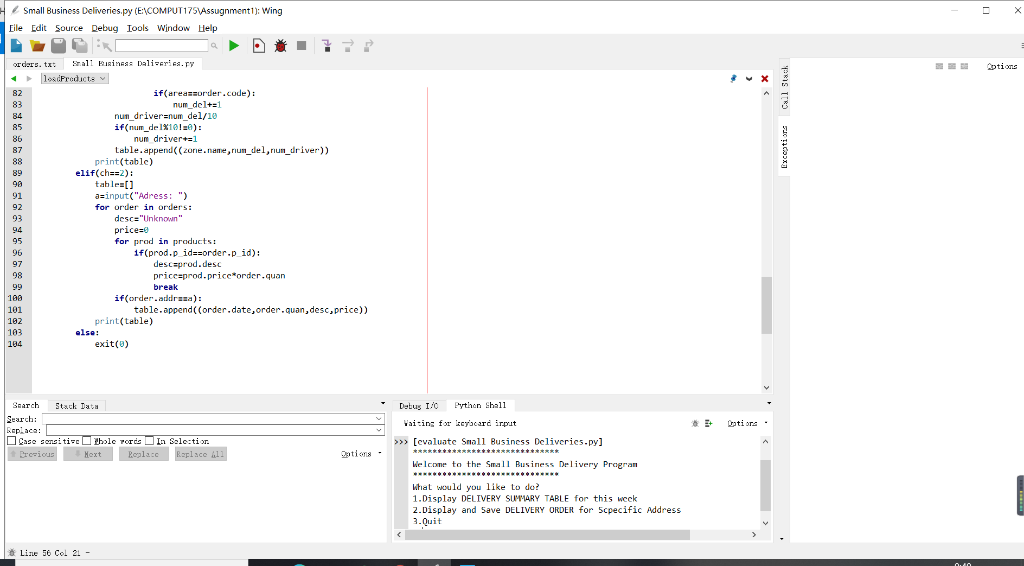Open Options in the Call Stack panel
Viewport: 1024px width, 566px height.
point(1002,66)
